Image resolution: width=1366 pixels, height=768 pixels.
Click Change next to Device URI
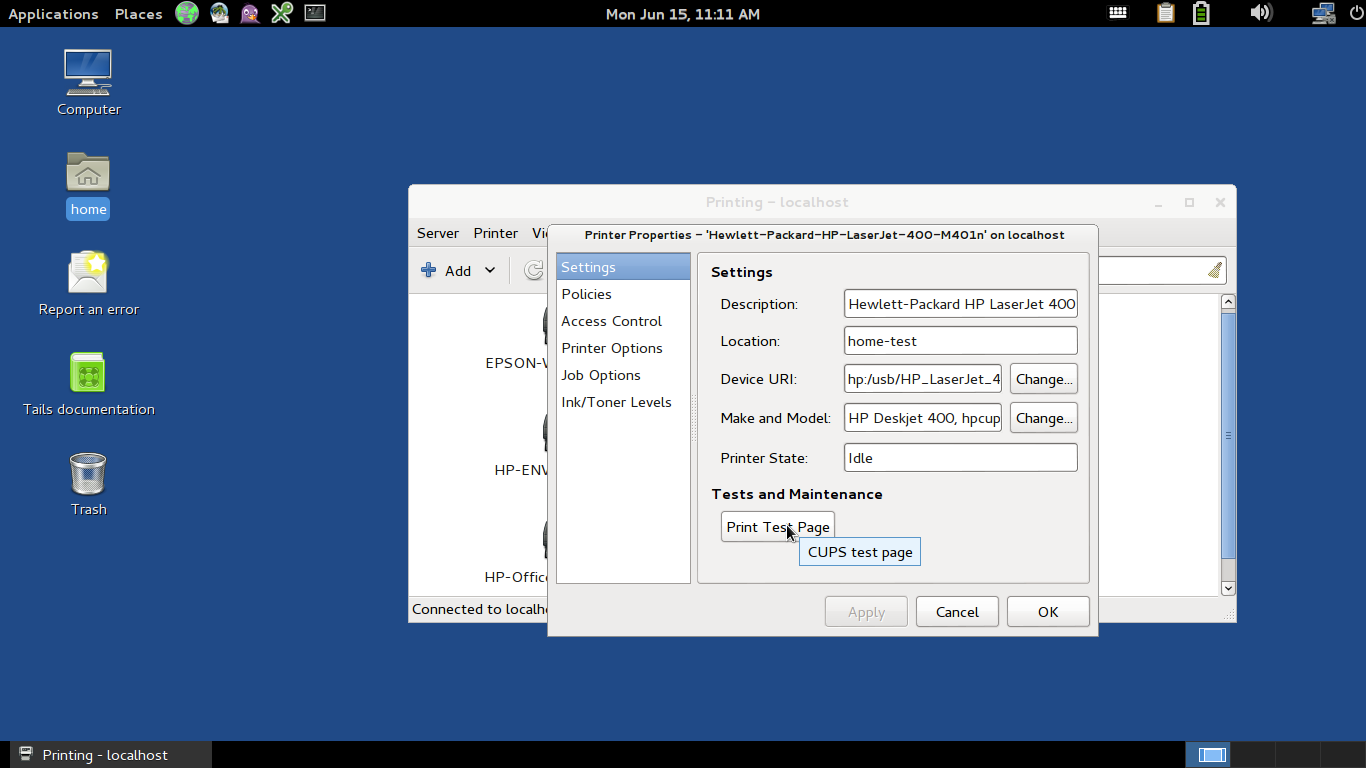pos(1044,379)
